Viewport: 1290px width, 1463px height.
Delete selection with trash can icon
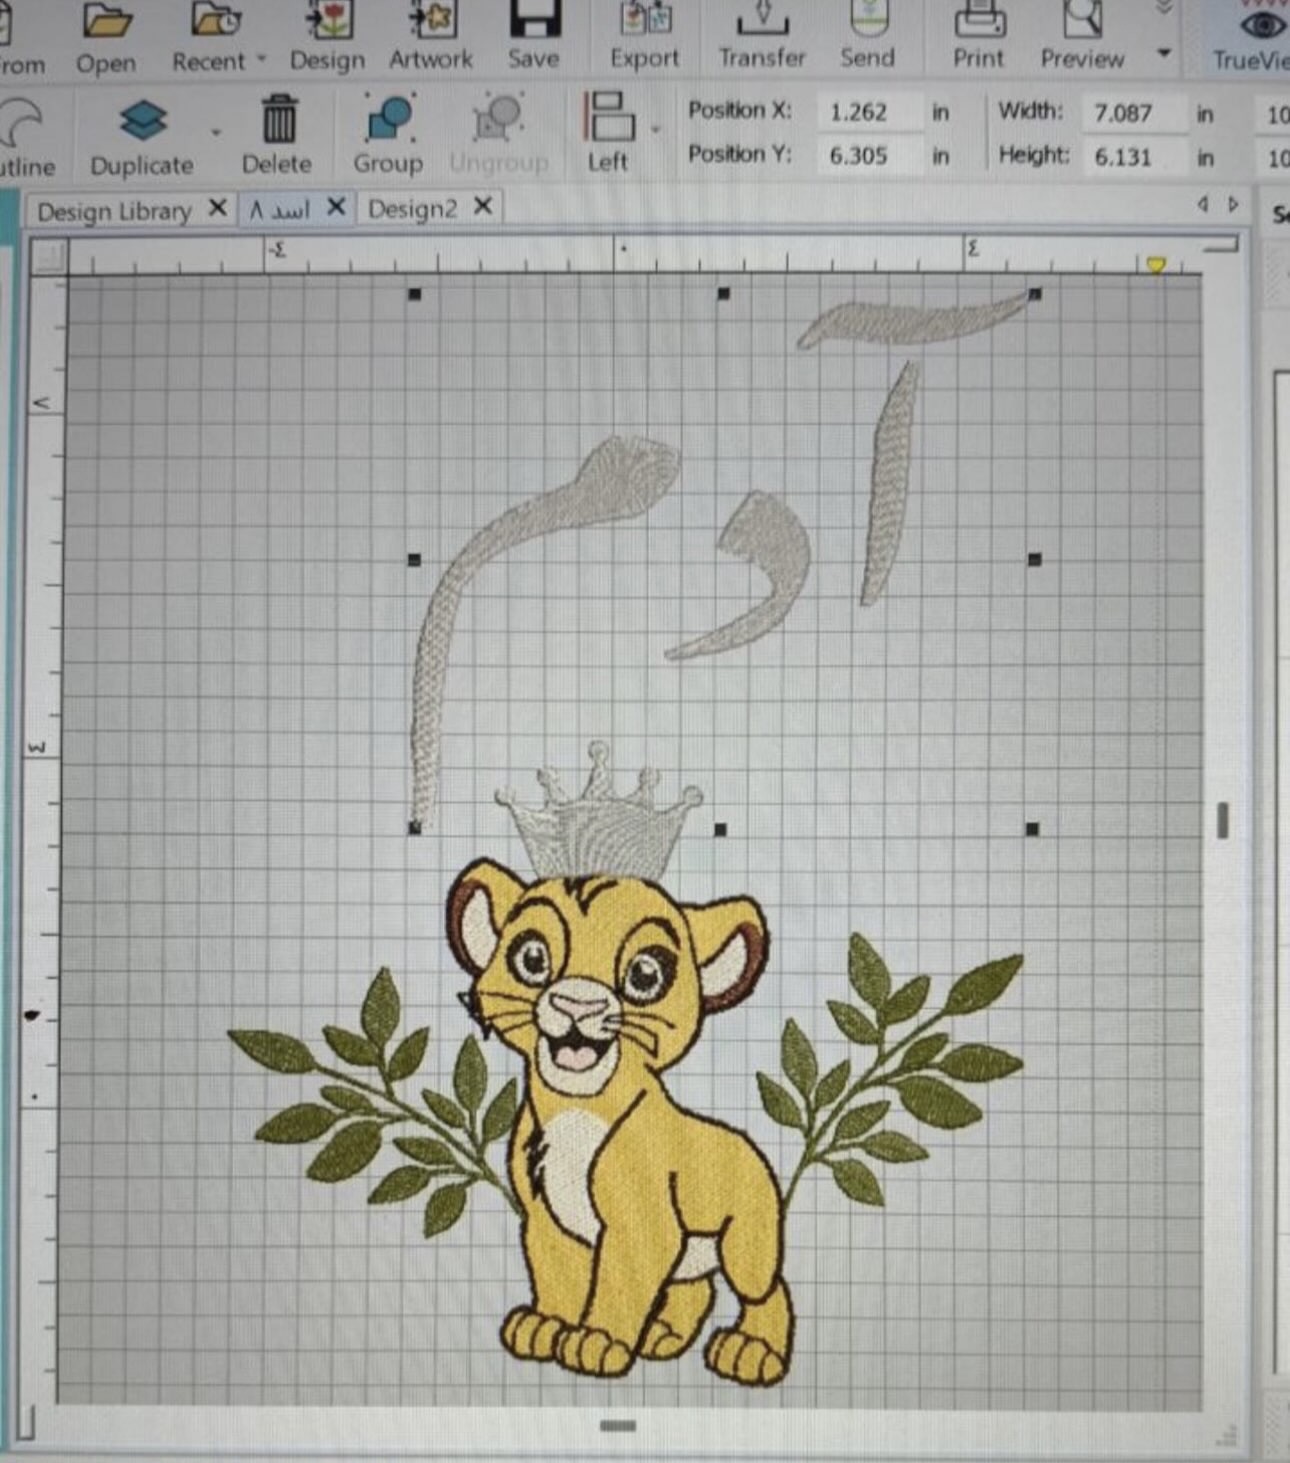tap(279, 120)
